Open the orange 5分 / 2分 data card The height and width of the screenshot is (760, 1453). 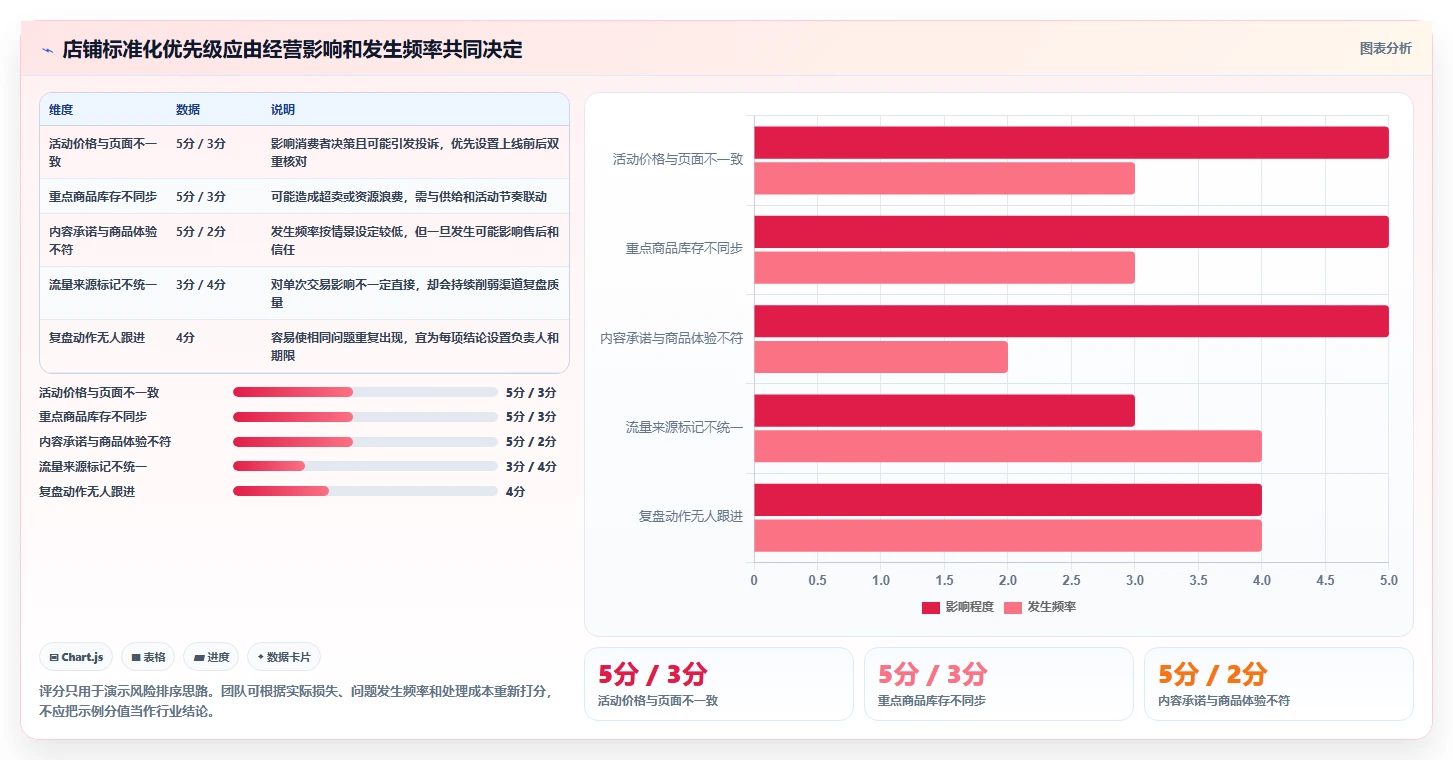(1279, 684)
